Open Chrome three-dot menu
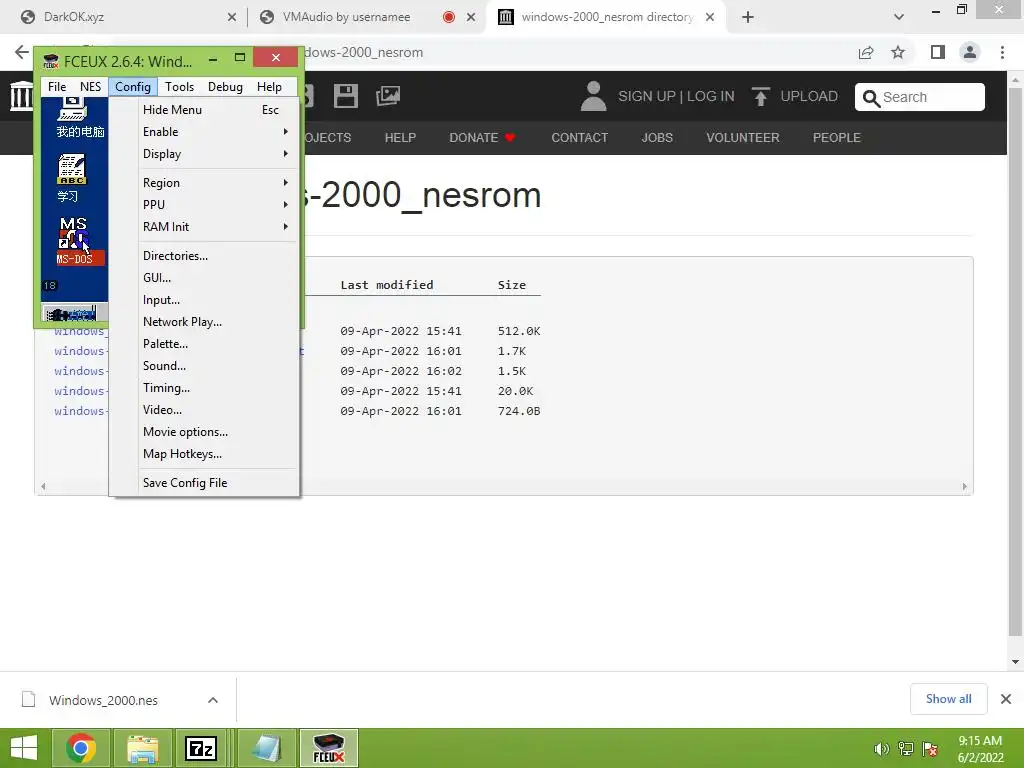Image resolution: width=1024 pixels, height=768 pixels. tap(1002, 52)
